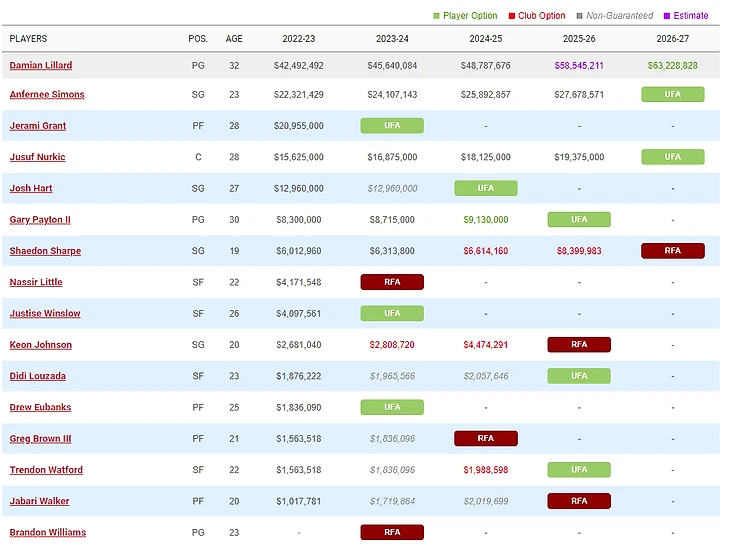Click the green Player Option legend square
This screenshot has height=547, width=730.
coord(436,16)
